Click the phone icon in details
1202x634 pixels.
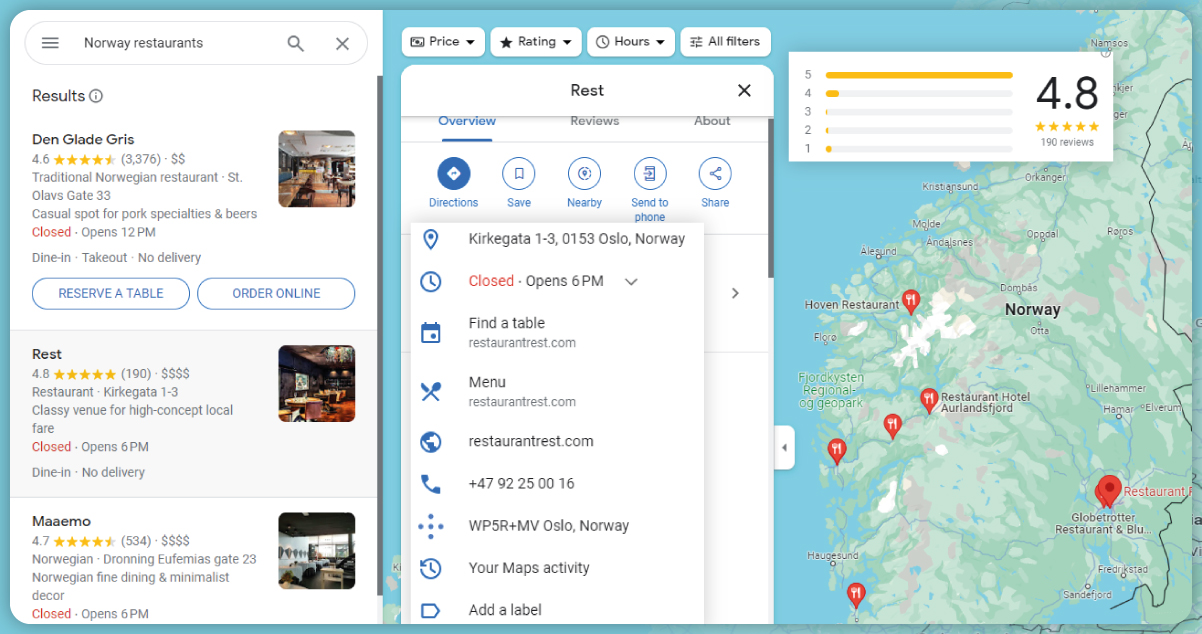(x=430, y=484)
